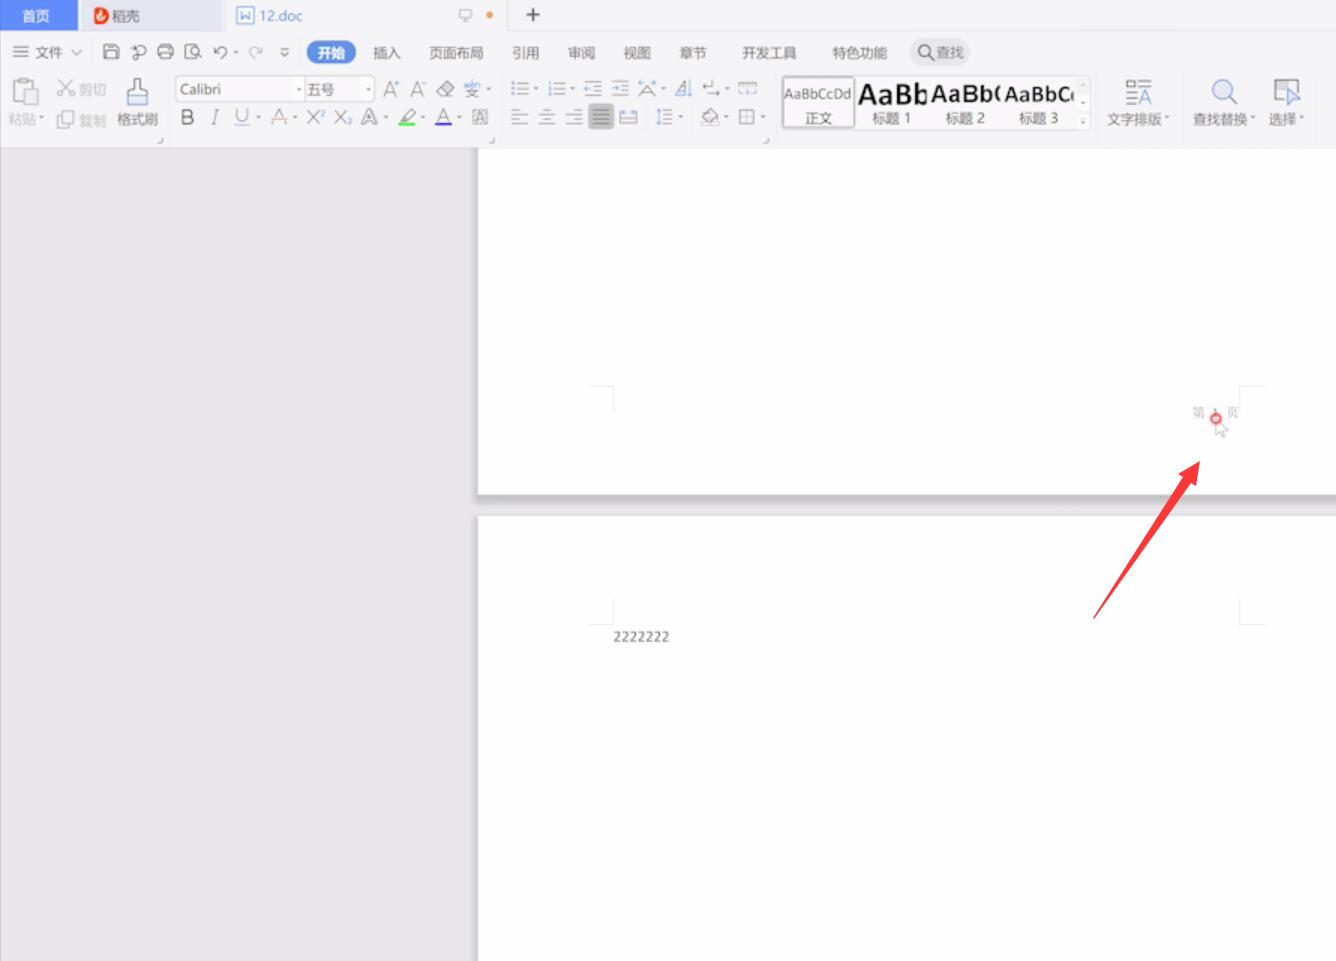Click the font color A button
1336x961 pixels.
(x=444, y=117)
